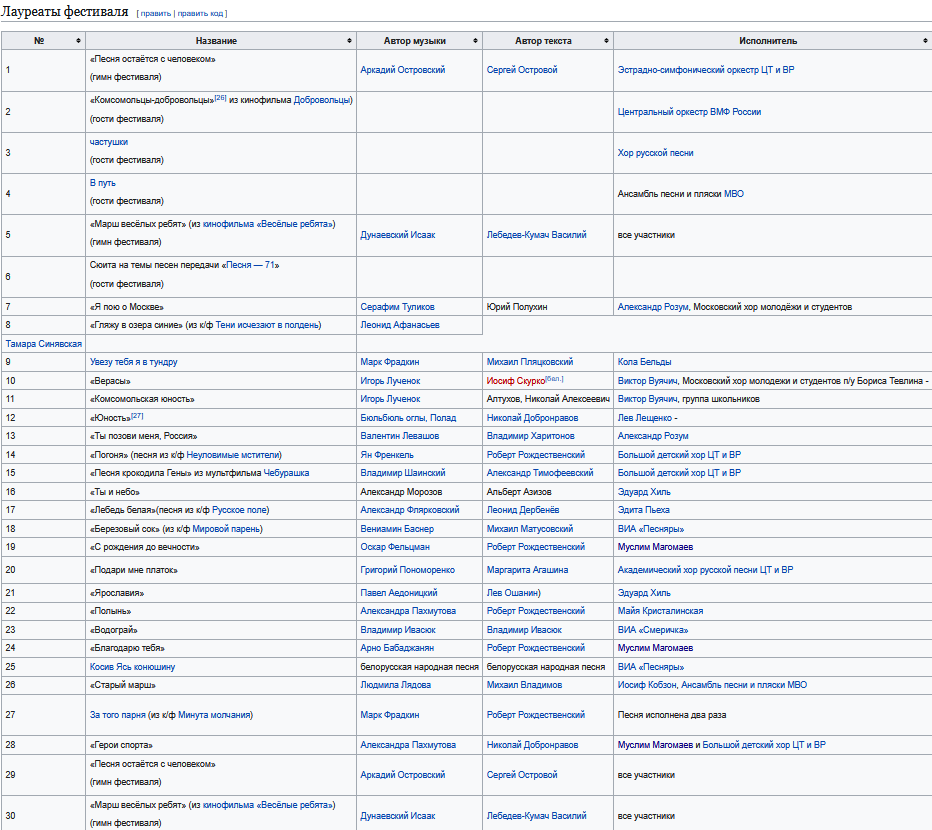Viewport: 932px width, 830px height.
Task: Sort by Автор текста column arrow
Action: [606, 40]
